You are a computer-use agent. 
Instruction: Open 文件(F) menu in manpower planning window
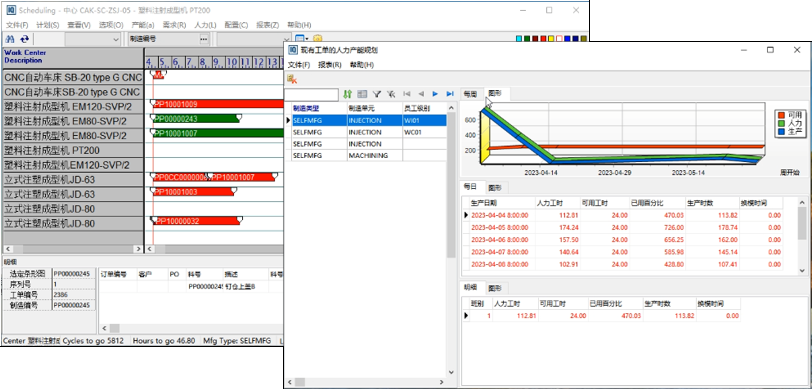[299, 65]
